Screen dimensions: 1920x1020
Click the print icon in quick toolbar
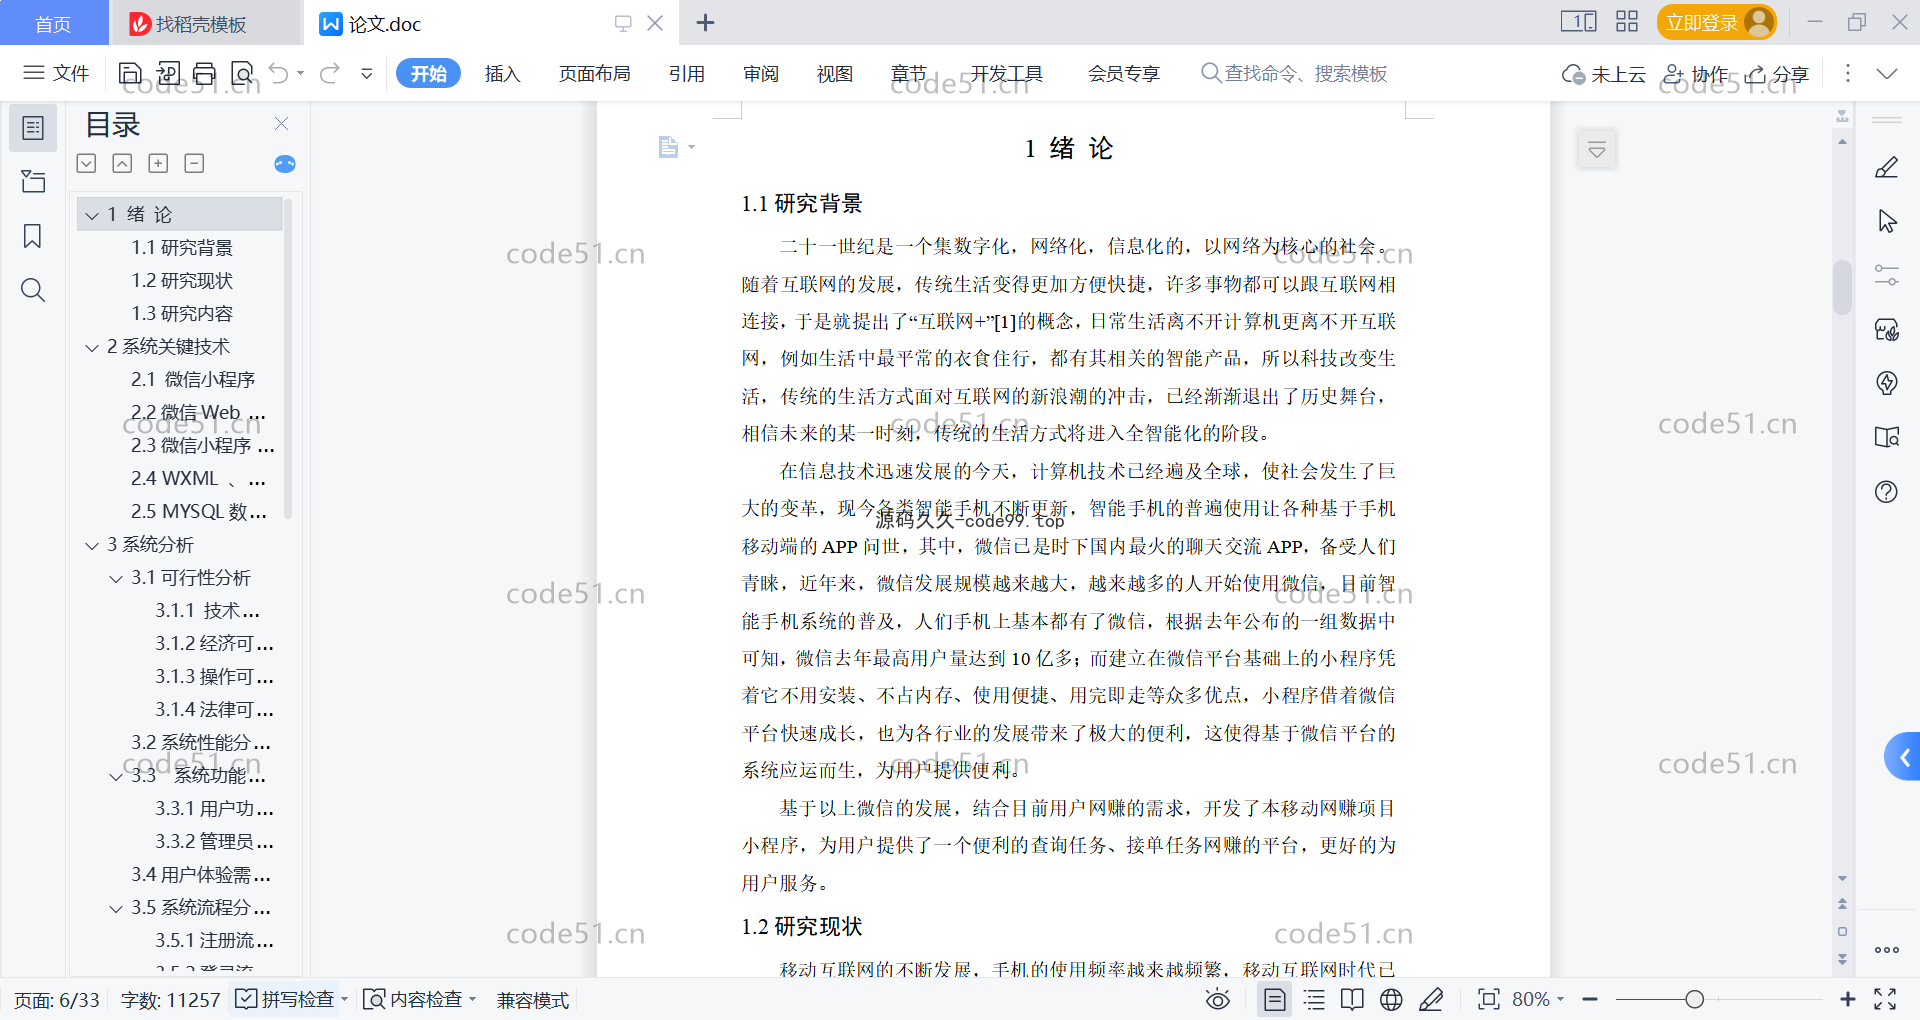(x=204, y=73)
